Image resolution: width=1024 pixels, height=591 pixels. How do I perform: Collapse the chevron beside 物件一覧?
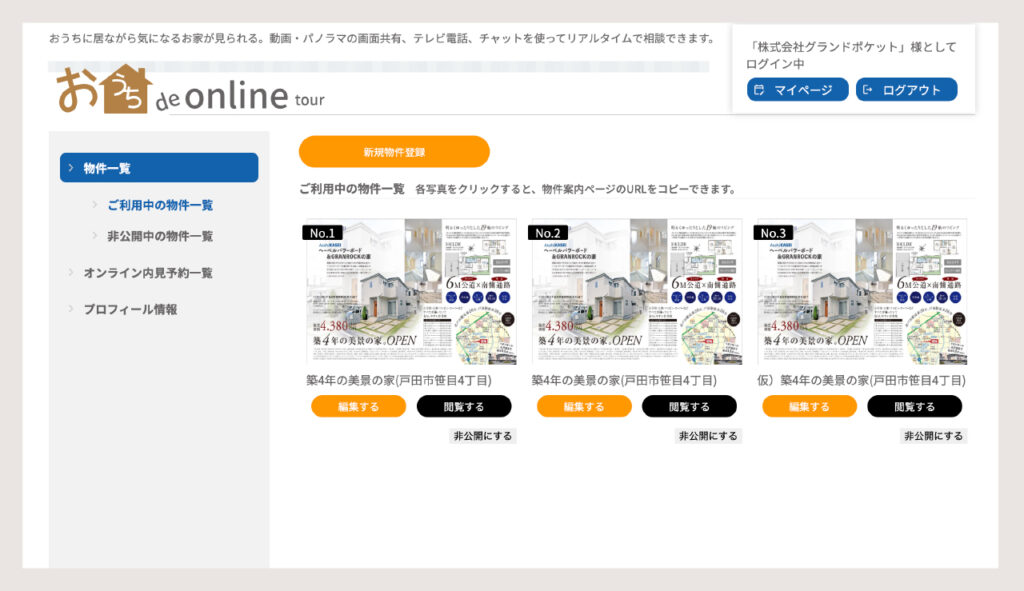pos(71,168)
